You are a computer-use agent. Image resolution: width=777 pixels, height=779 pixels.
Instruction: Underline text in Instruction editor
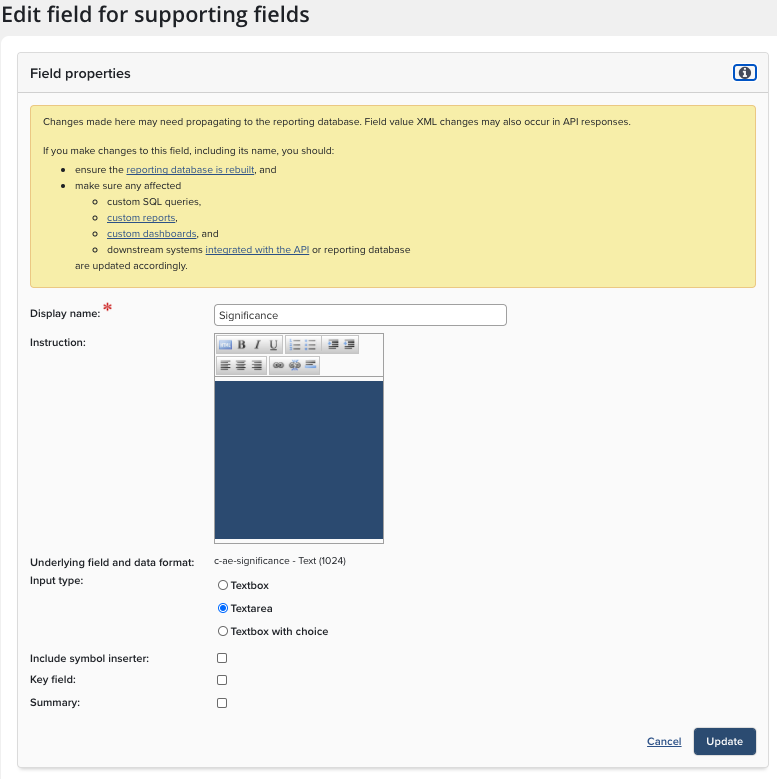coord(273,345)
